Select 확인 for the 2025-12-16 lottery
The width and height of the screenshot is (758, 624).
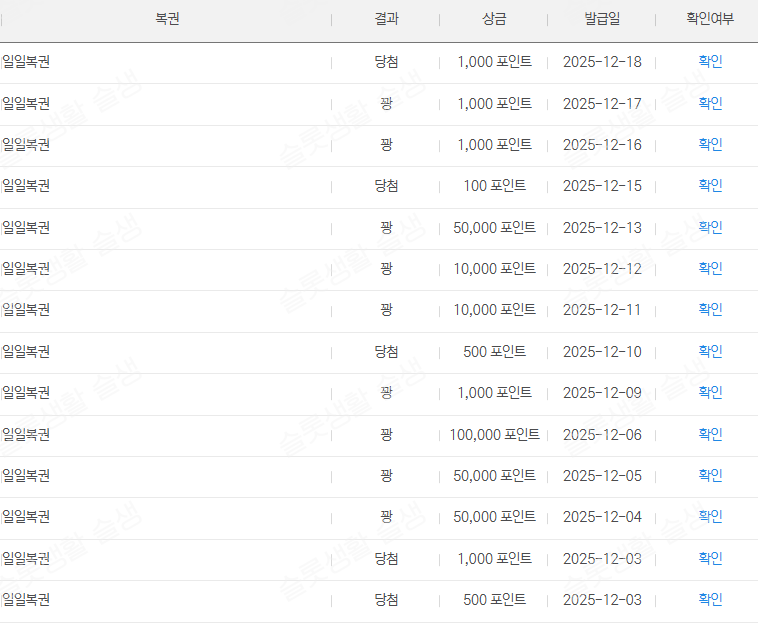click(x=710, y=145)
